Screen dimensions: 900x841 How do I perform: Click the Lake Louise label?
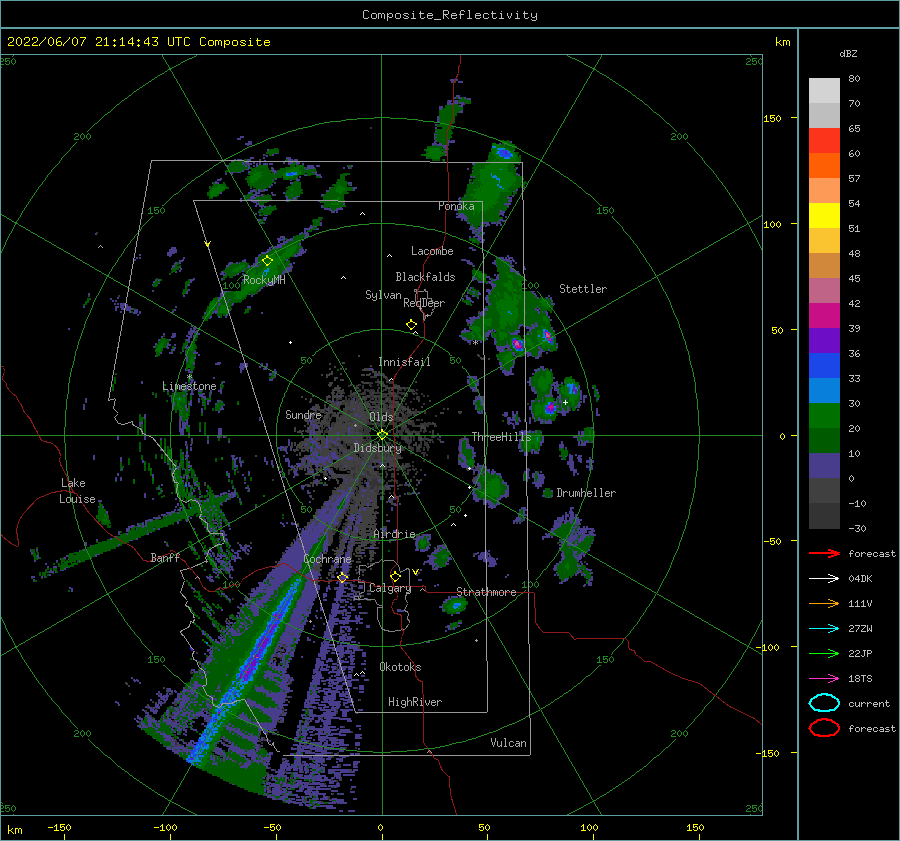point(77,491)
